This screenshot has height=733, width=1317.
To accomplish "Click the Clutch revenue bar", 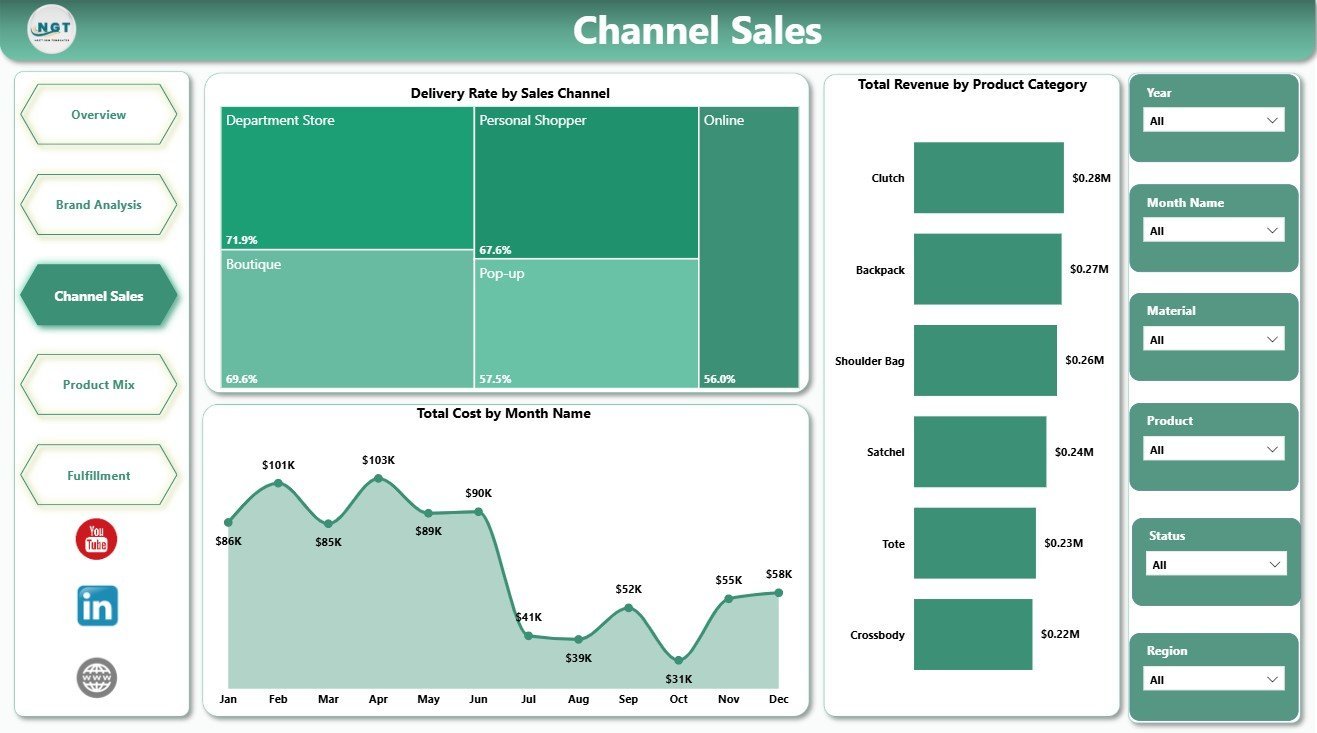I will click(x=989, y=178).
